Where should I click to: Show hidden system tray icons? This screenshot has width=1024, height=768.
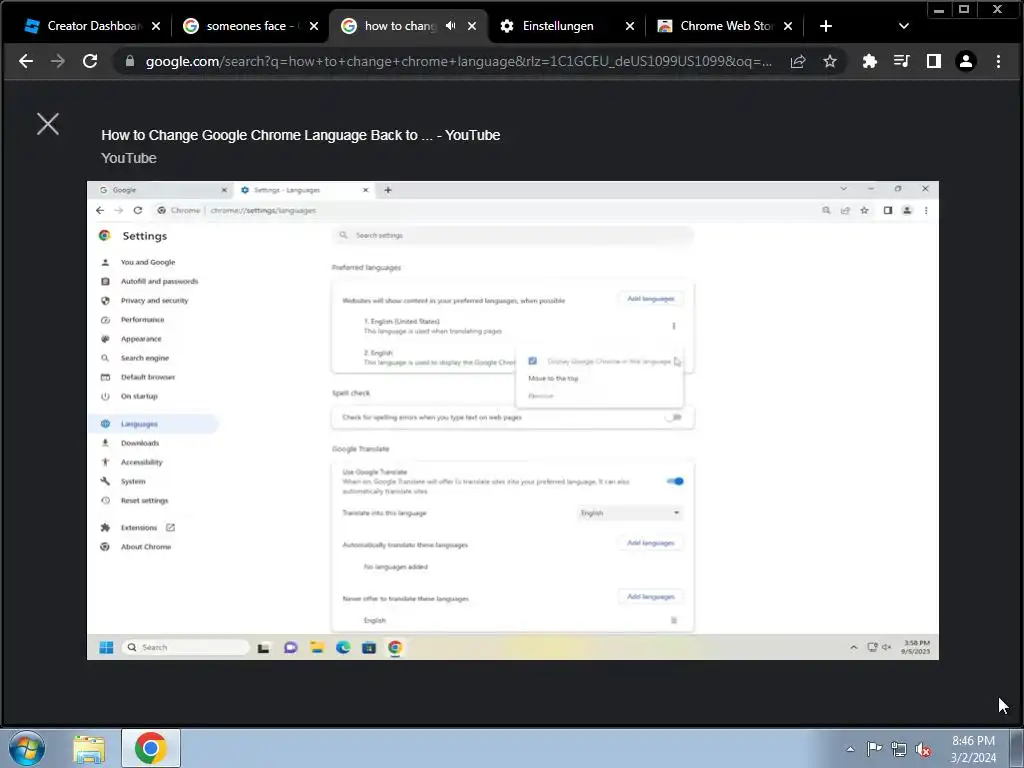850,749
